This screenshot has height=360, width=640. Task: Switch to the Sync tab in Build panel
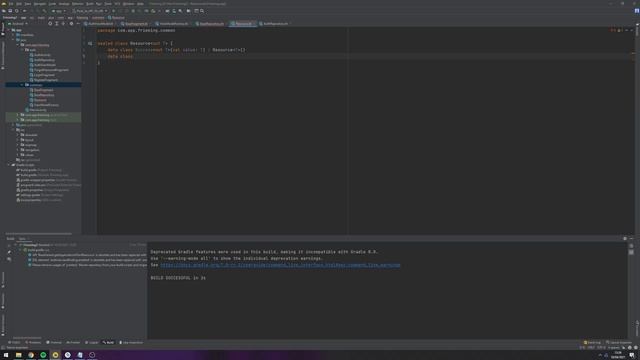coord(22,239)
